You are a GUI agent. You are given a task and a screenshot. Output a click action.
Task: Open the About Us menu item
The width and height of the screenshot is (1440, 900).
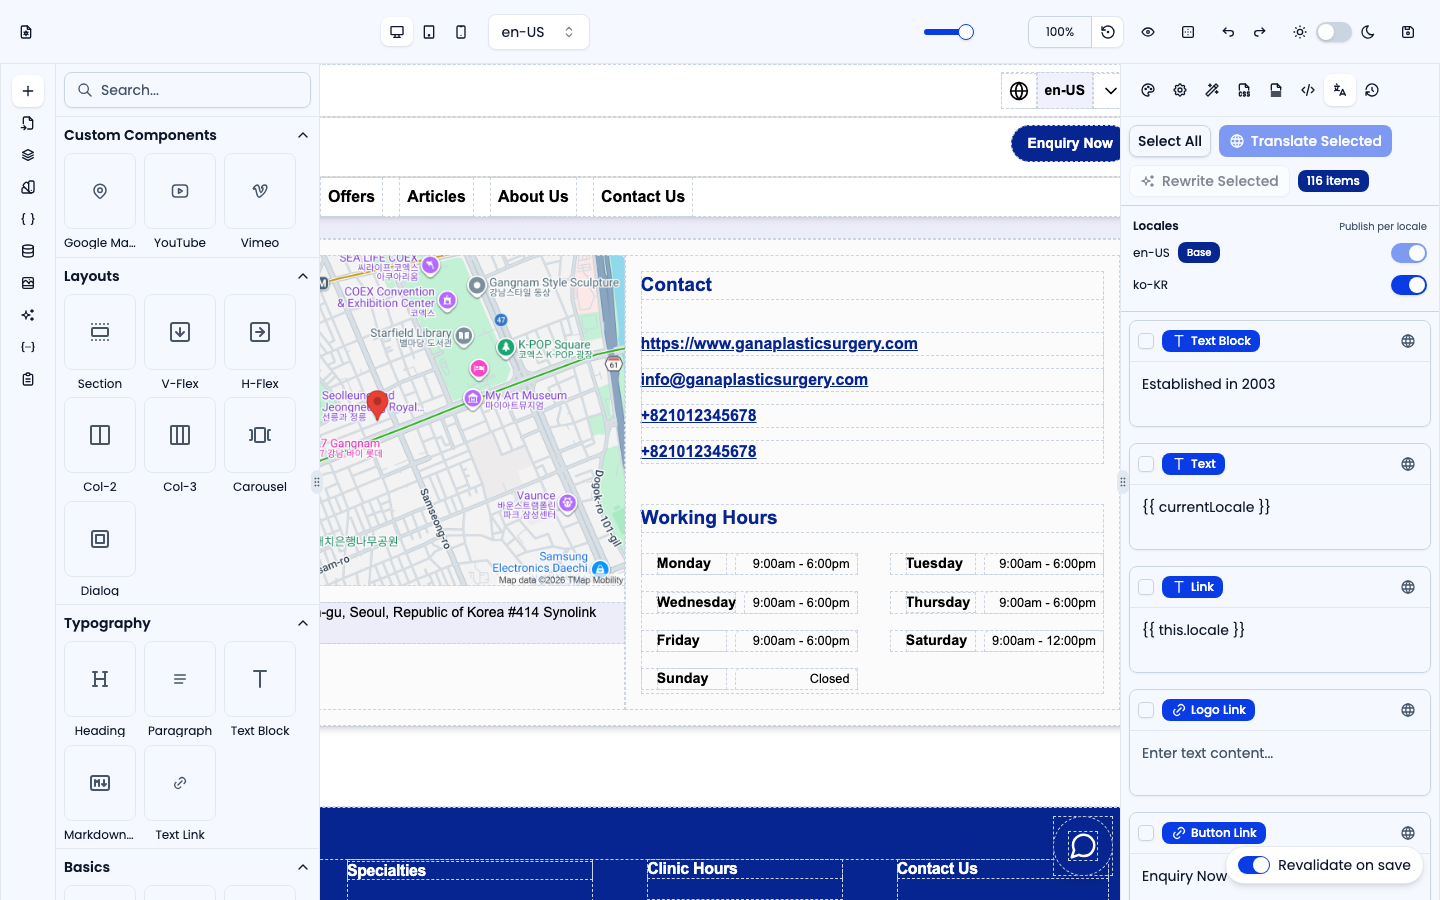click(x=533, y=197)
